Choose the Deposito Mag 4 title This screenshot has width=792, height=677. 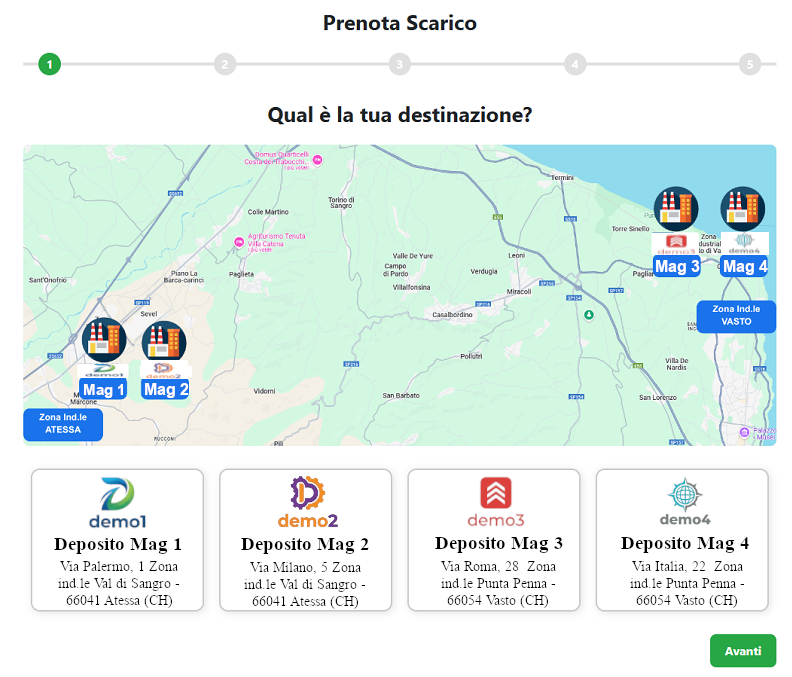click(x=685, y=543)
